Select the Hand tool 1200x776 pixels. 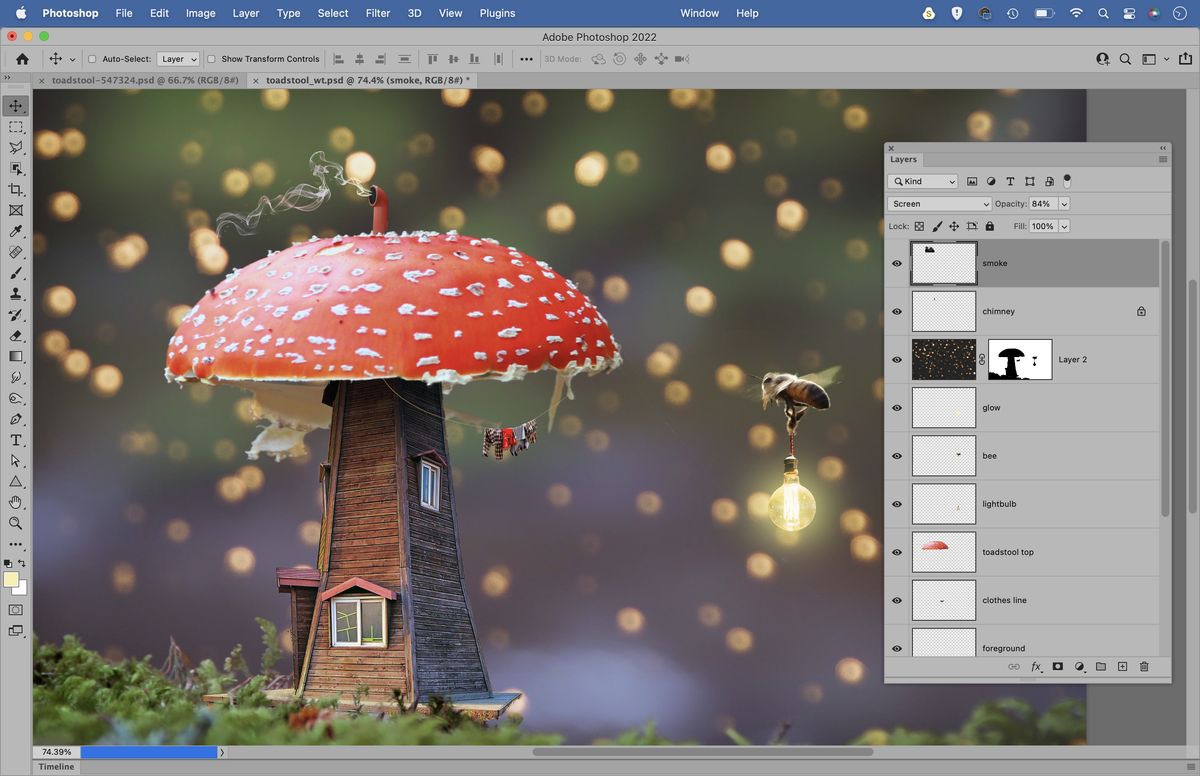tap(16, 502)
